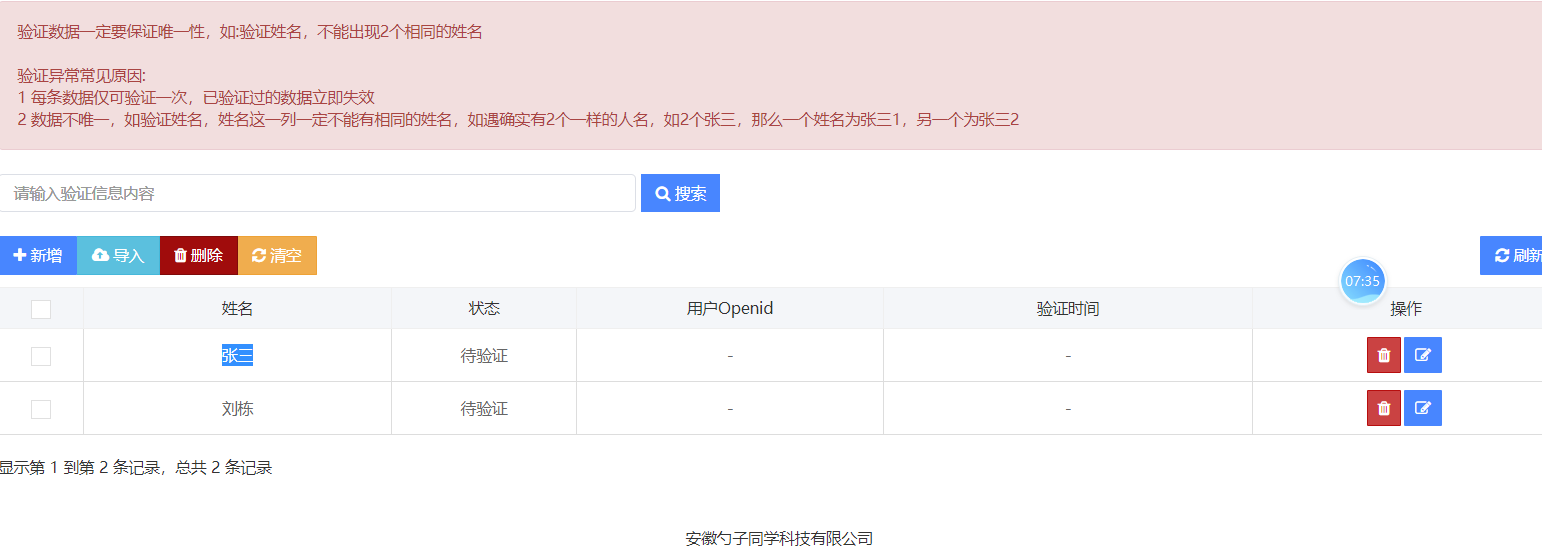This screenshot has height=547, width=1542.
Task: Click the floating 07:35 timer bubble
Action: (1362, 281)
